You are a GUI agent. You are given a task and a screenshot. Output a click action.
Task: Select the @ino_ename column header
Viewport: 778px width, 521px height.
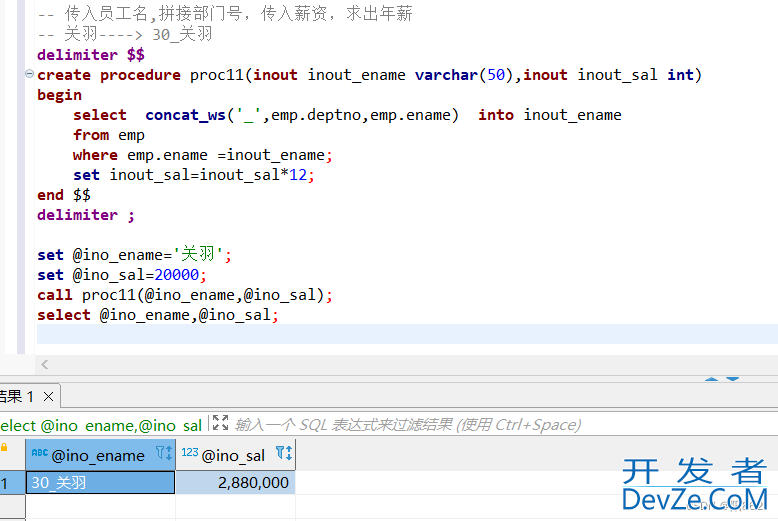(101, 455)
